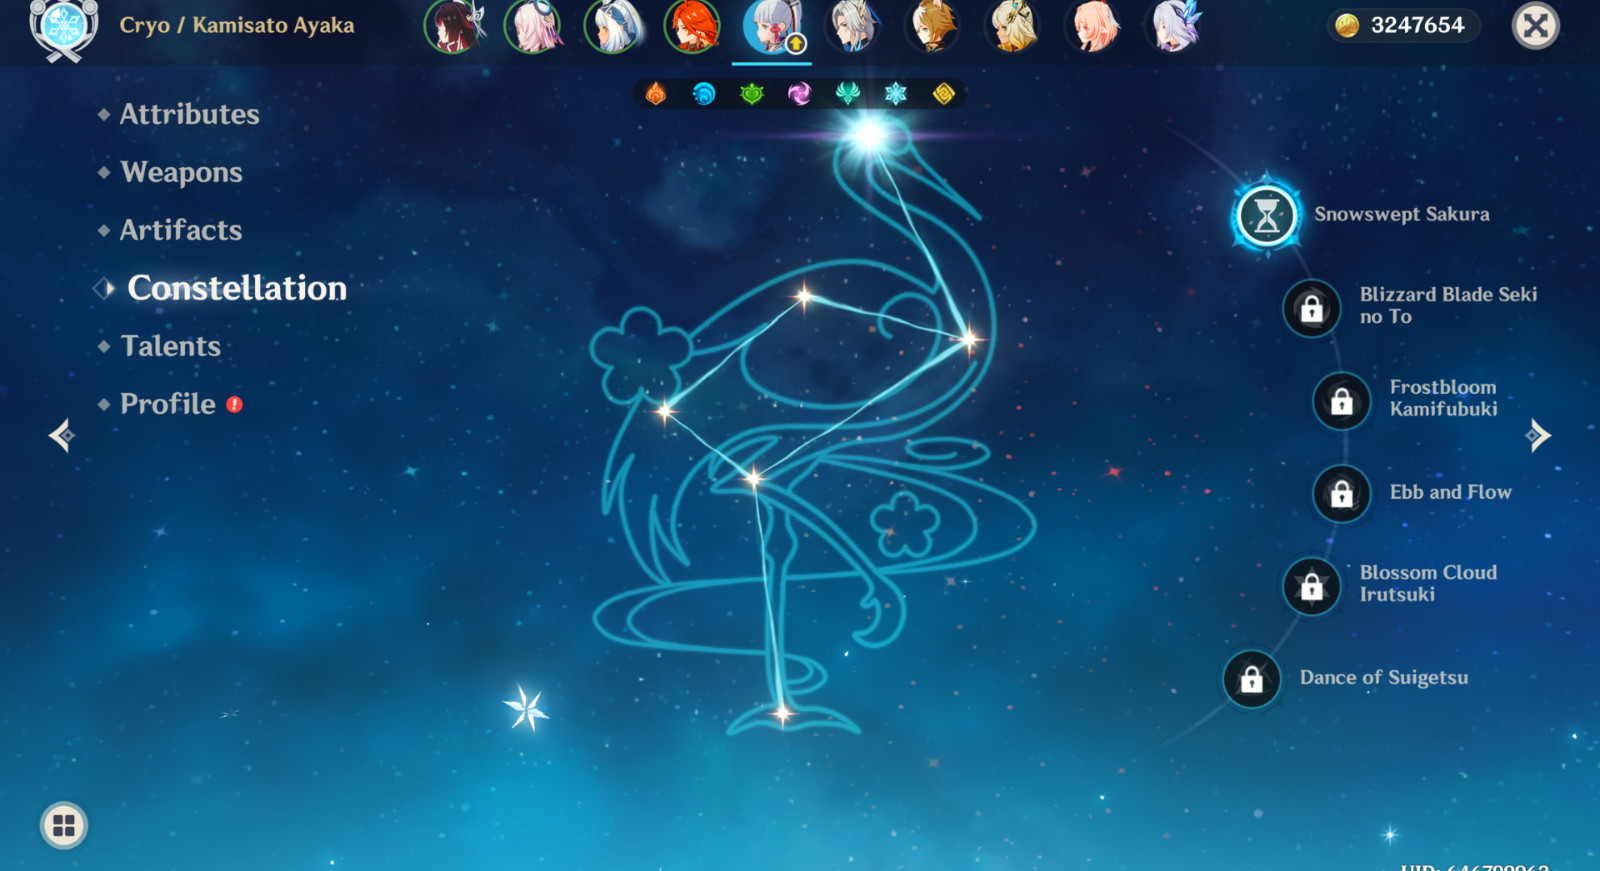Click the locked Dance of Suigetsu node
1600x871 pixels.
click(1252, 679)
